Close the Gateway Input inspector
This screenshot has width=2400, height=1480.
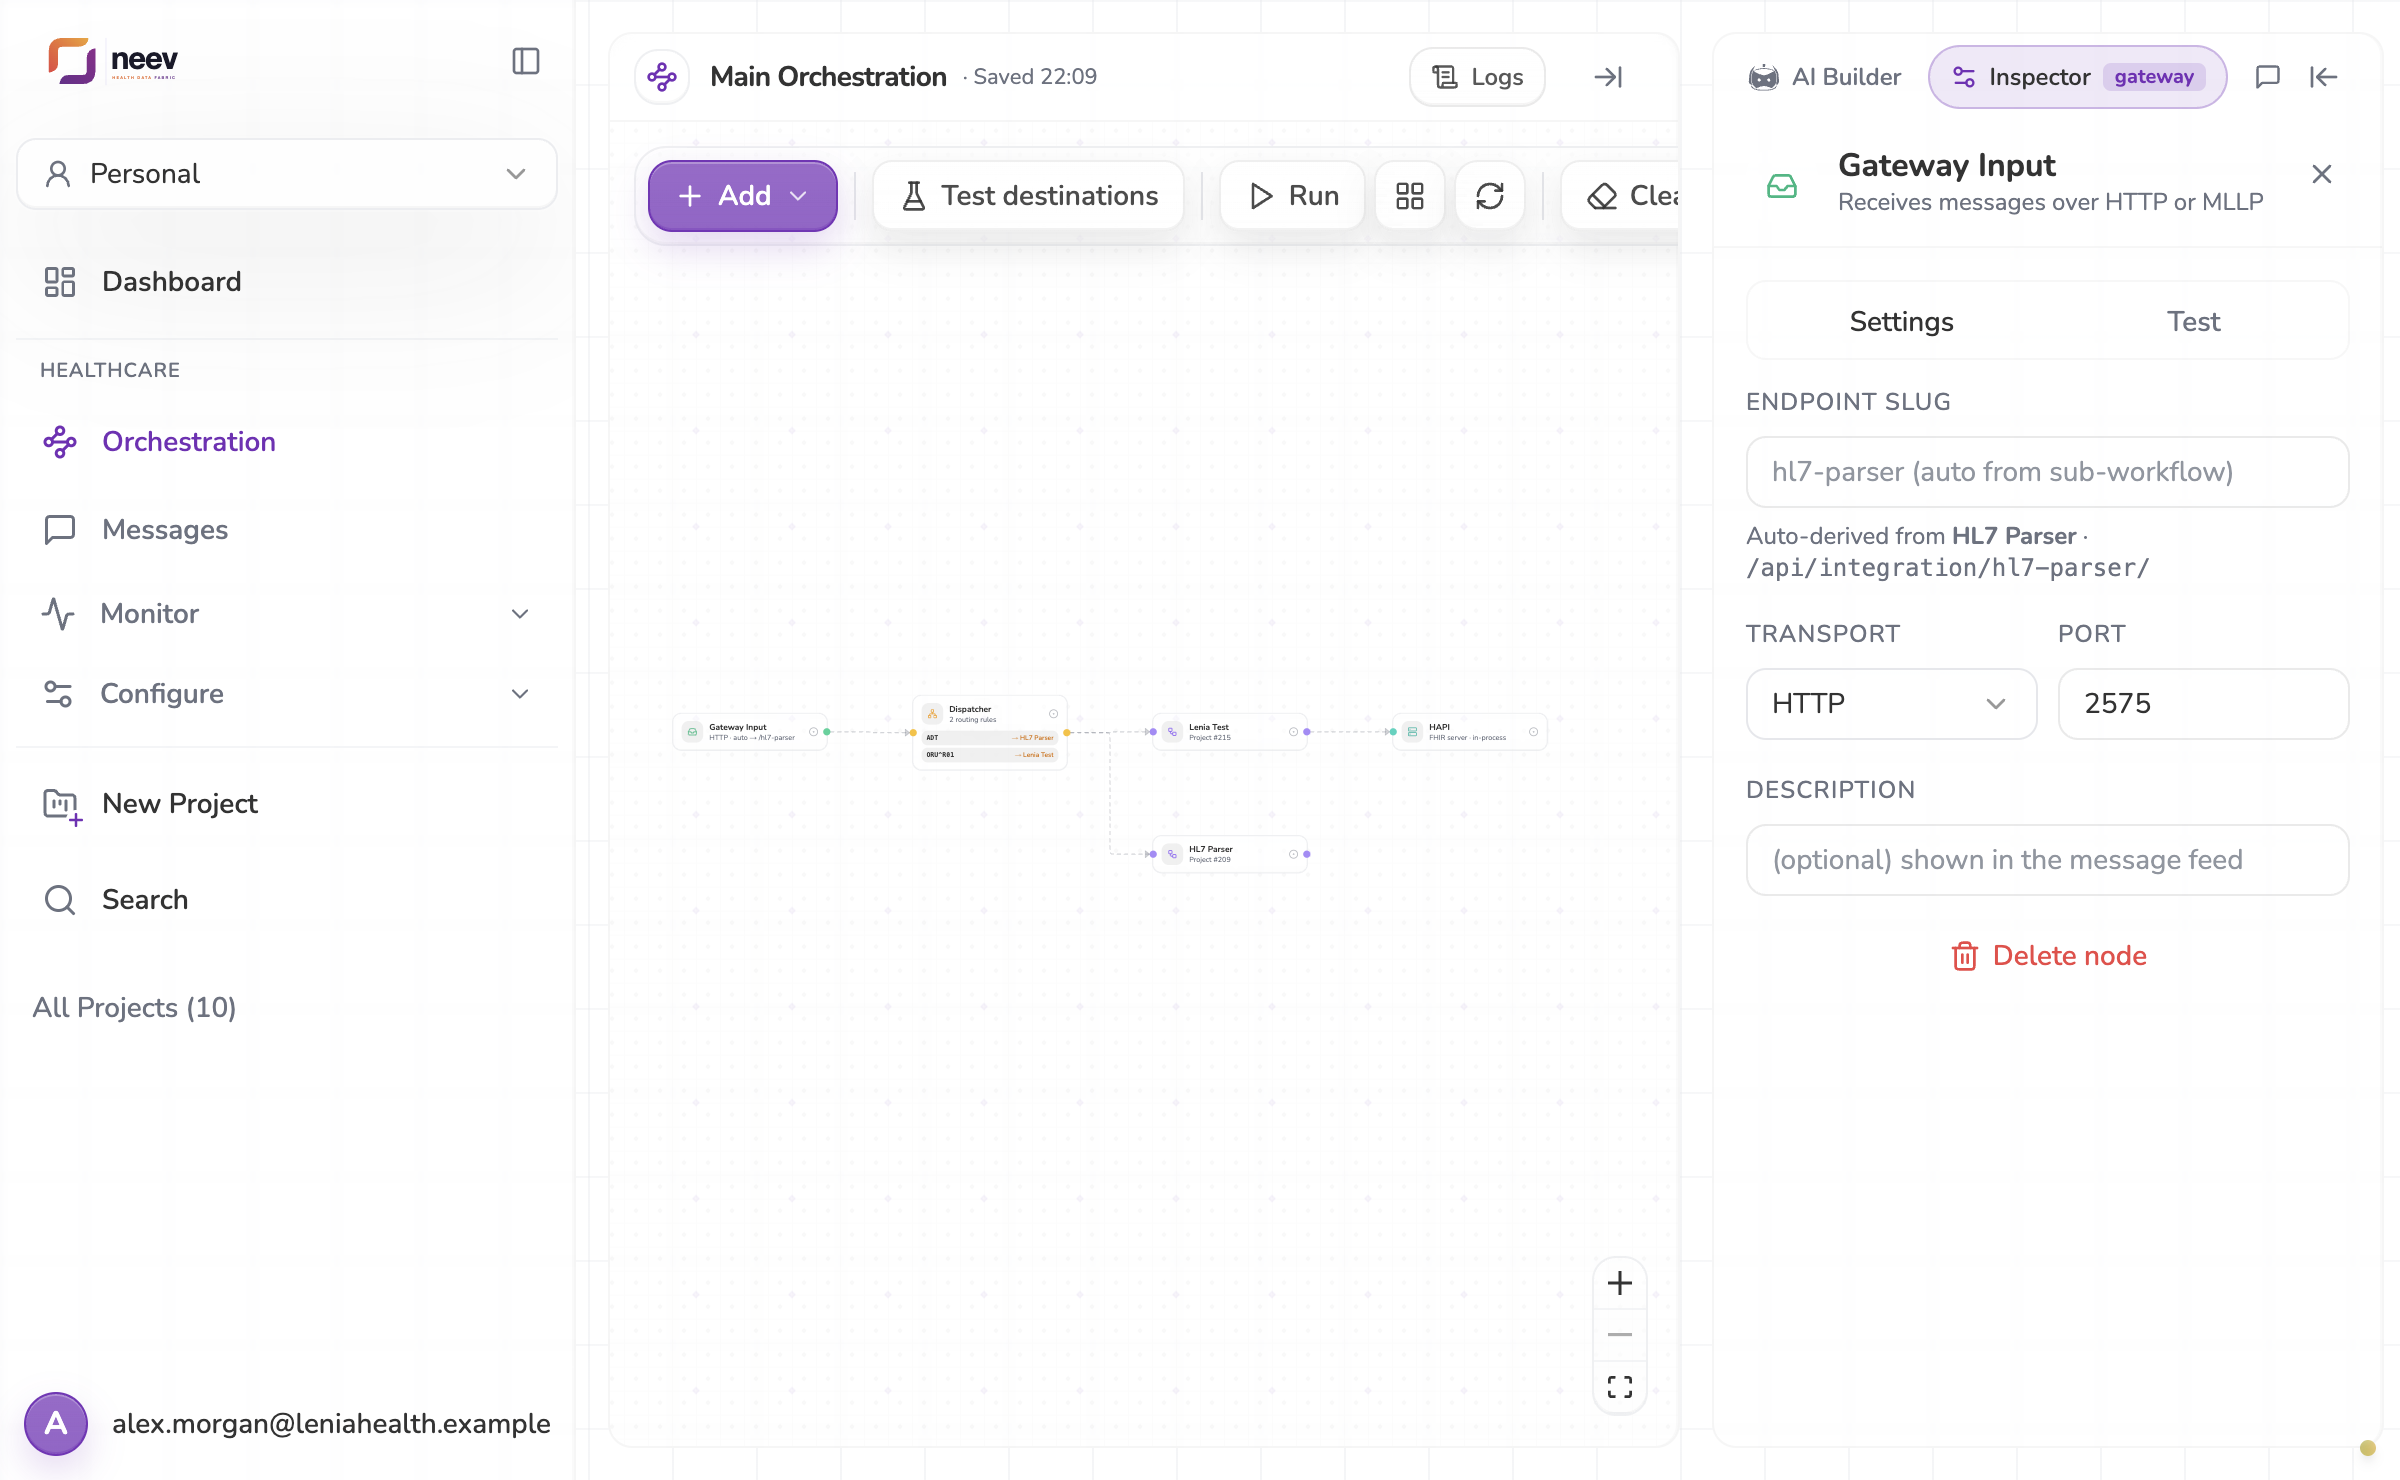[2322, 175]
